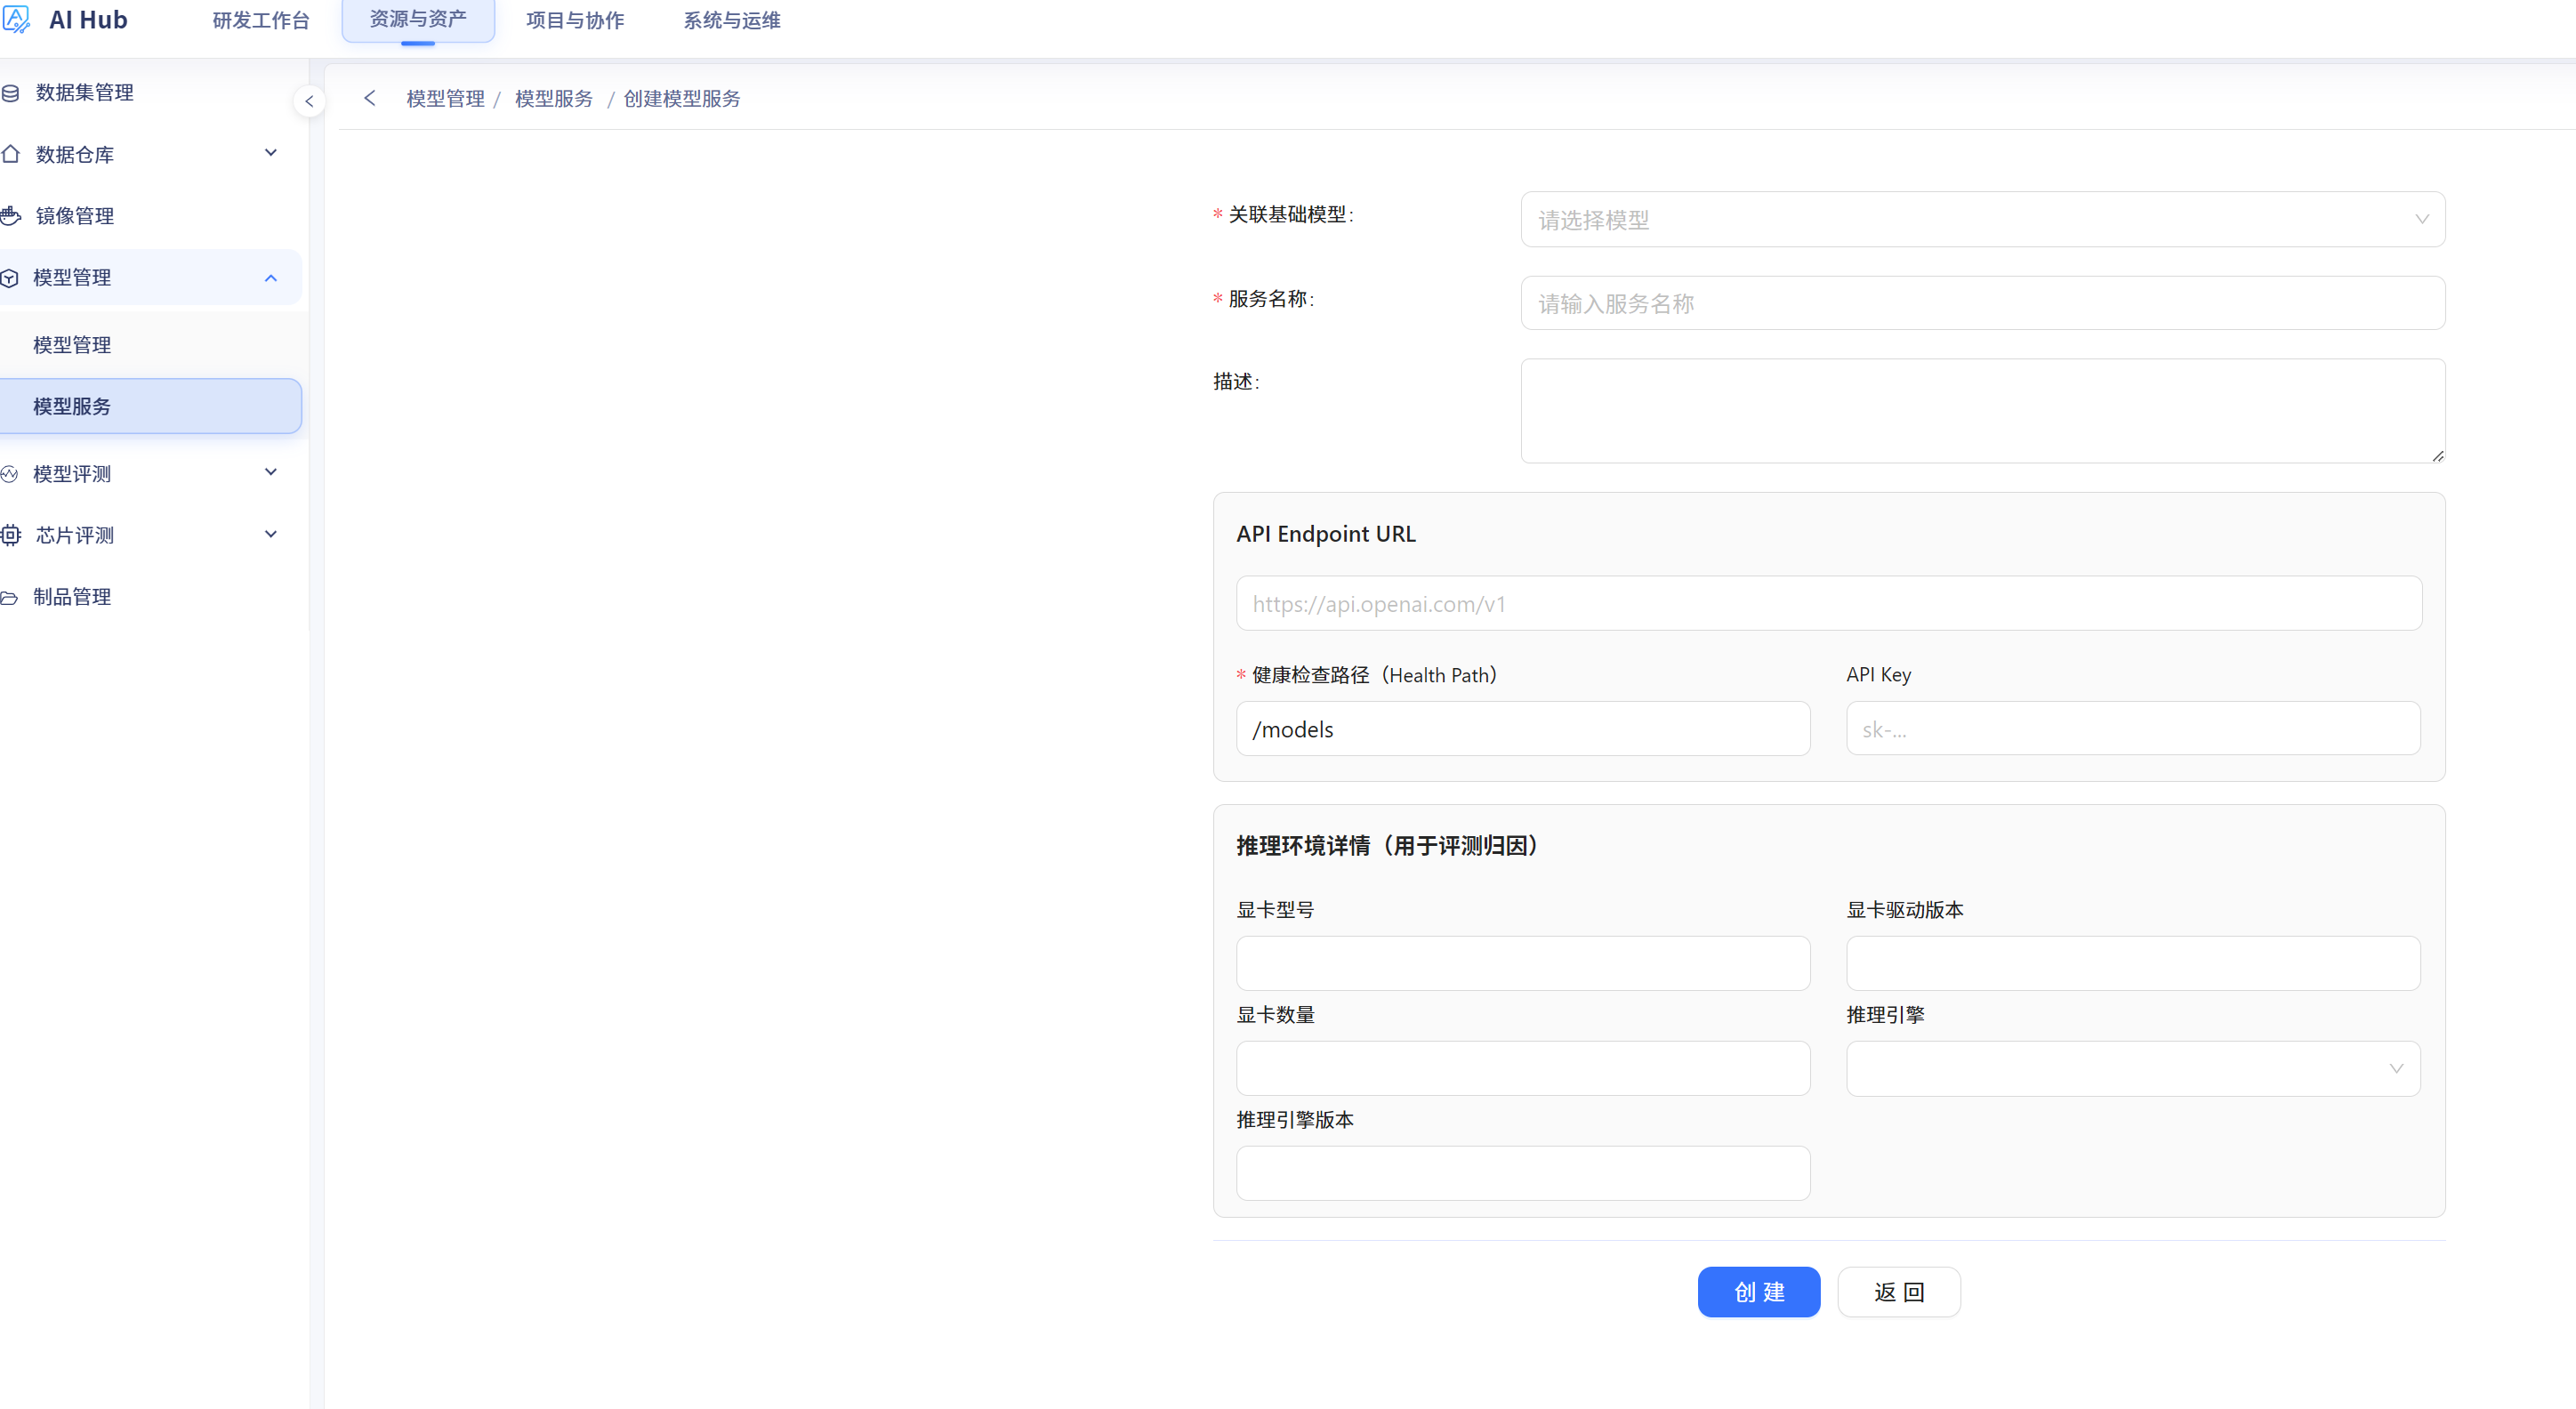The height and width of the screenshot is (1409, 2576).
Task: Focus the Health Path input with /models
Action: (1522, 729)
